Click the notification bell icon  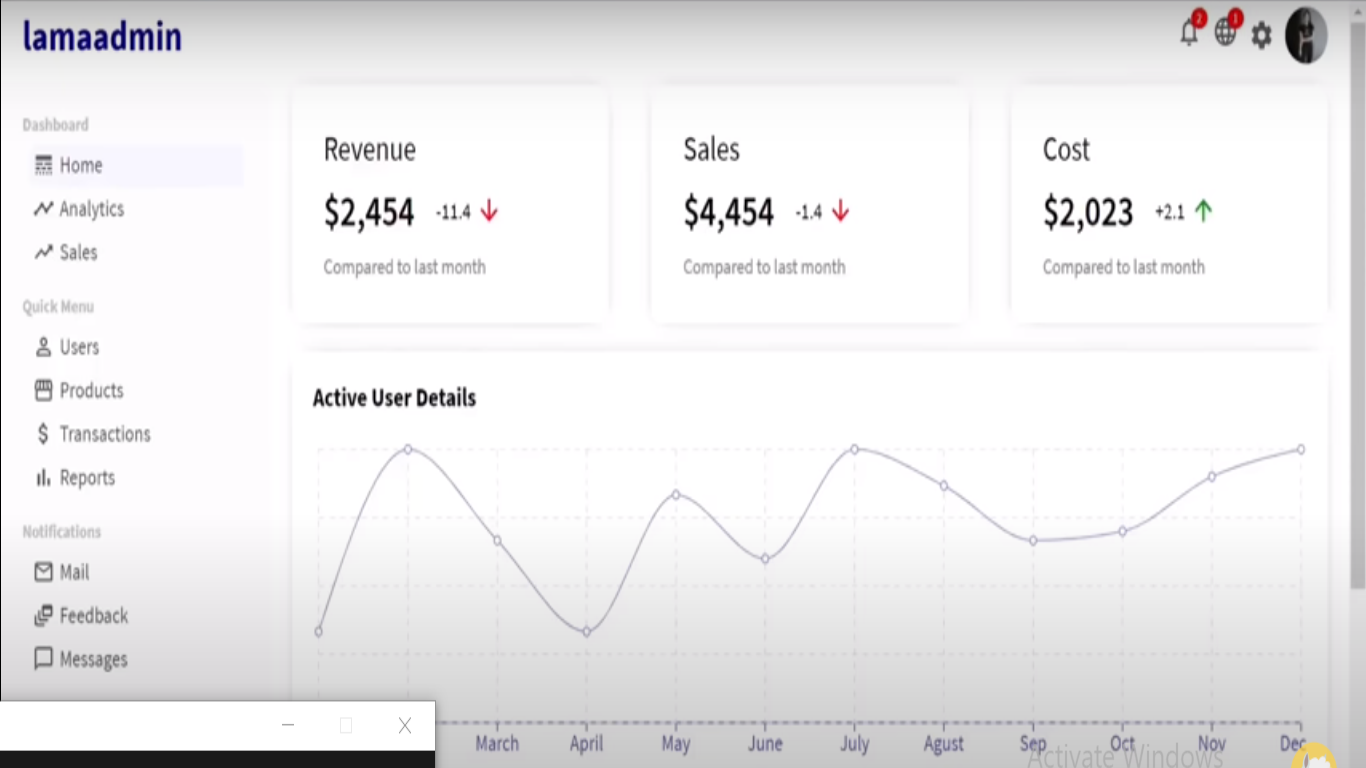pos(1189,34)
